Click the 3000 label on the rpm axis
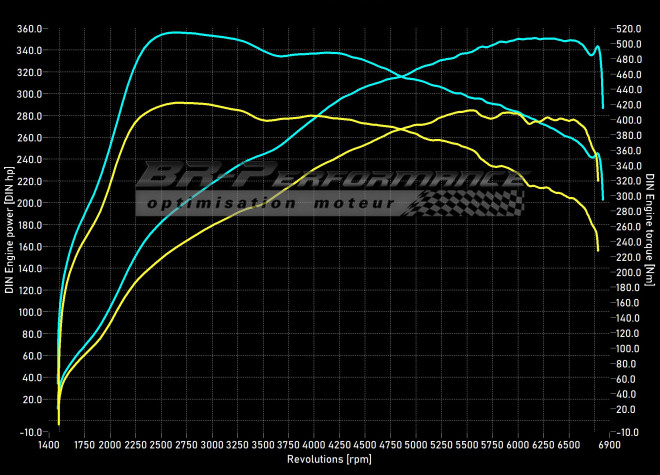Viewport: 660px width, 475px height. click(x=211, y=444)
